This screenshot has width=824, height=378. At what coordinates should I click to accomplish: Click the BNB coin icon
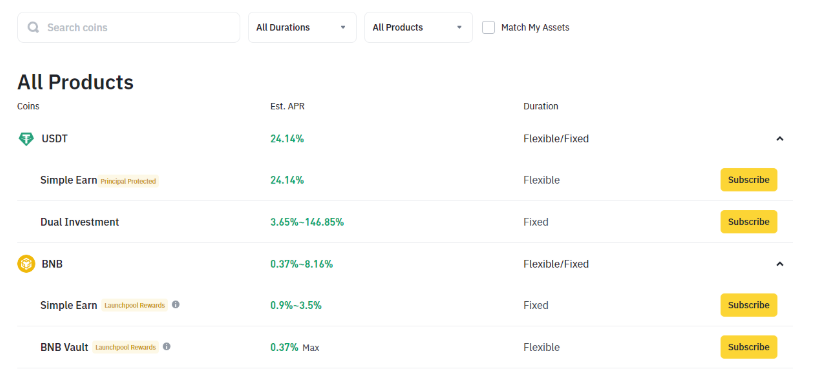coord(26,264)
